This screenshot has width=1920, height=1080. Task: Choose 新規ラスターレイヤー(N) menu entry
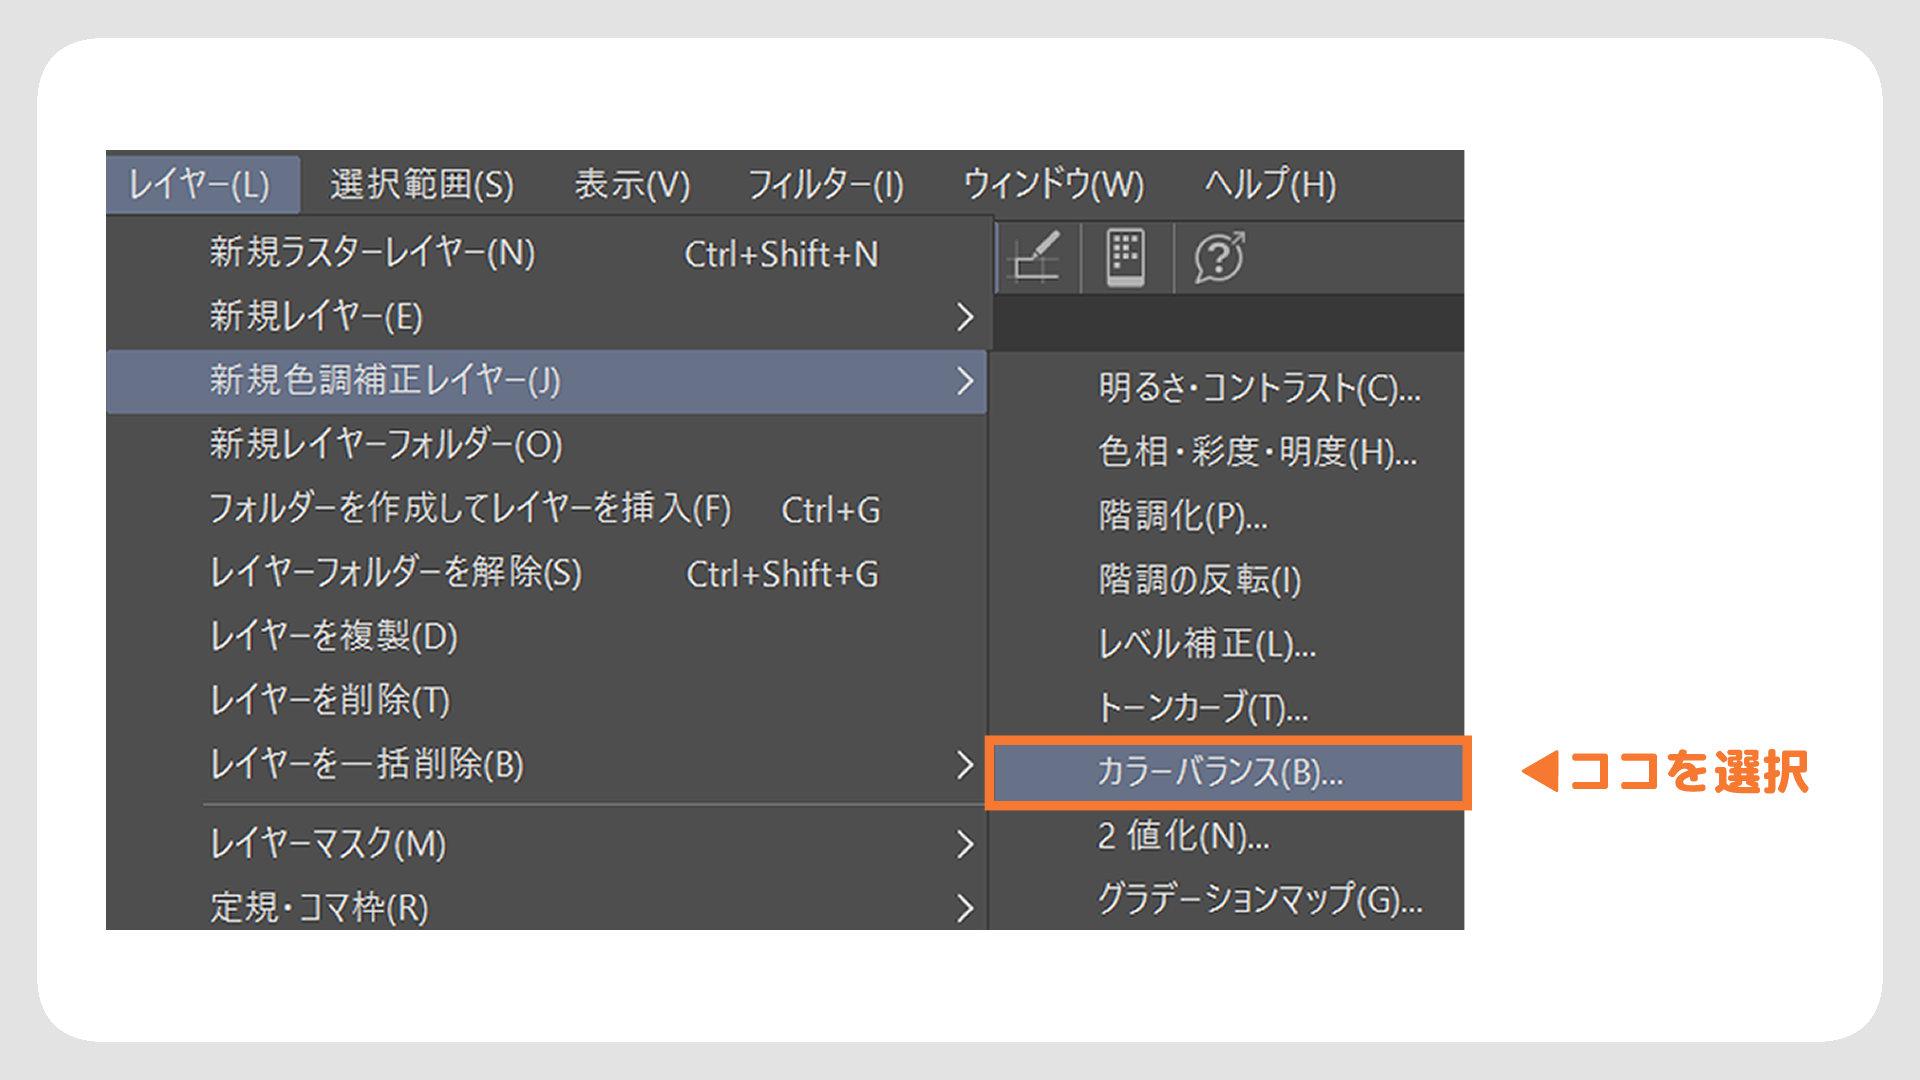[372, 253]
